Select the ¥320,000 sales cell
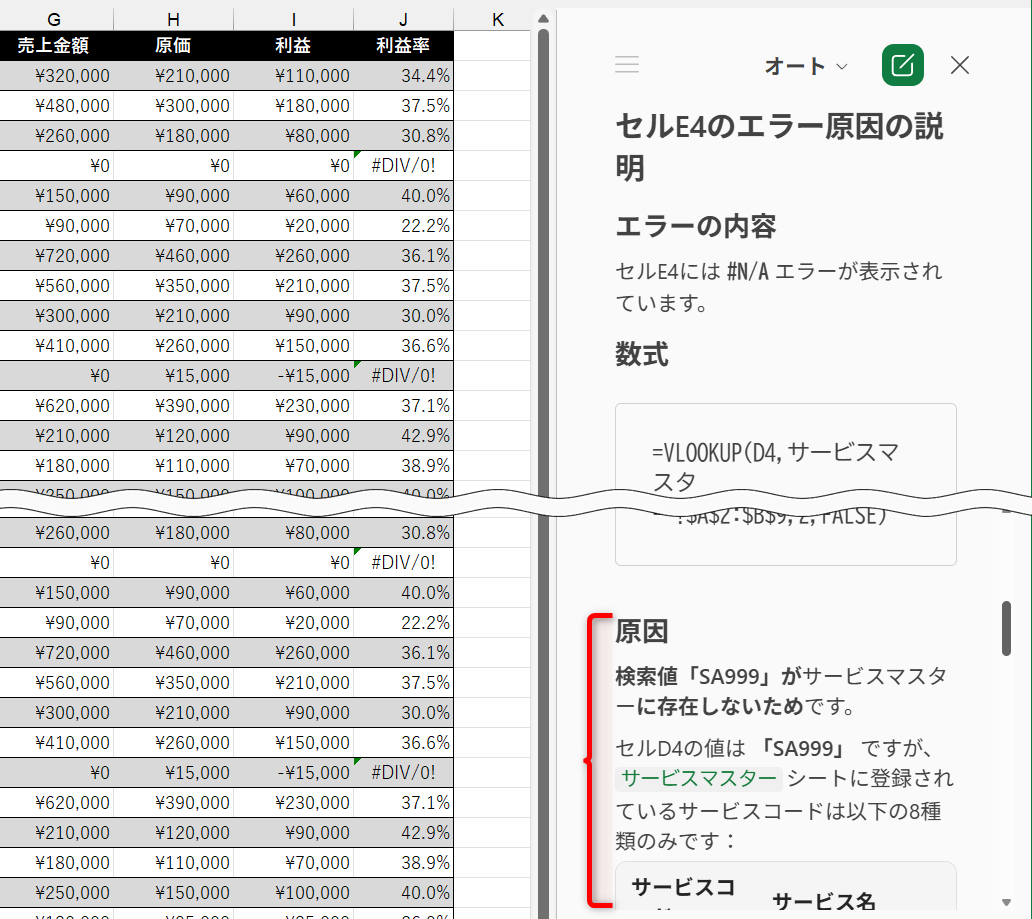 tap(57, 76)
